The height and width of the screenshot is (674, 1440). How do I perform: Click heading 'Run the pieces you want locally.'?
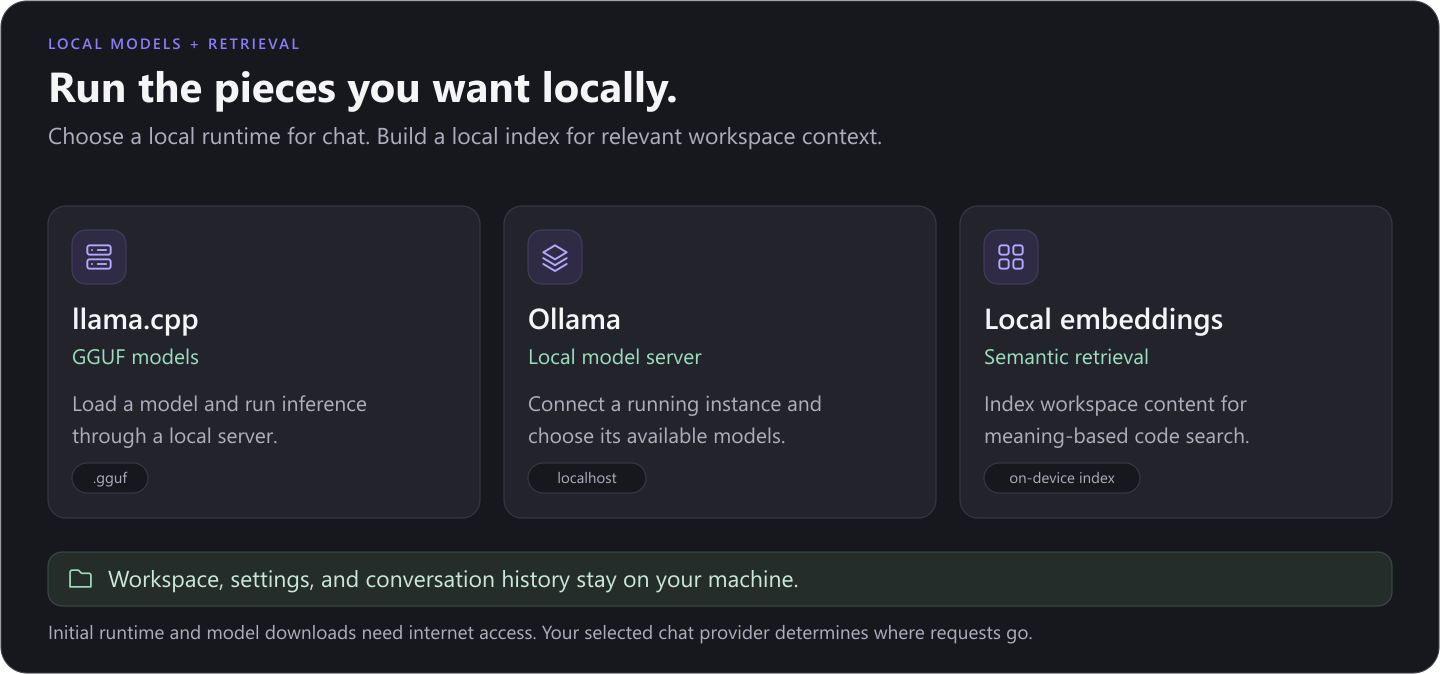(363, 88)
